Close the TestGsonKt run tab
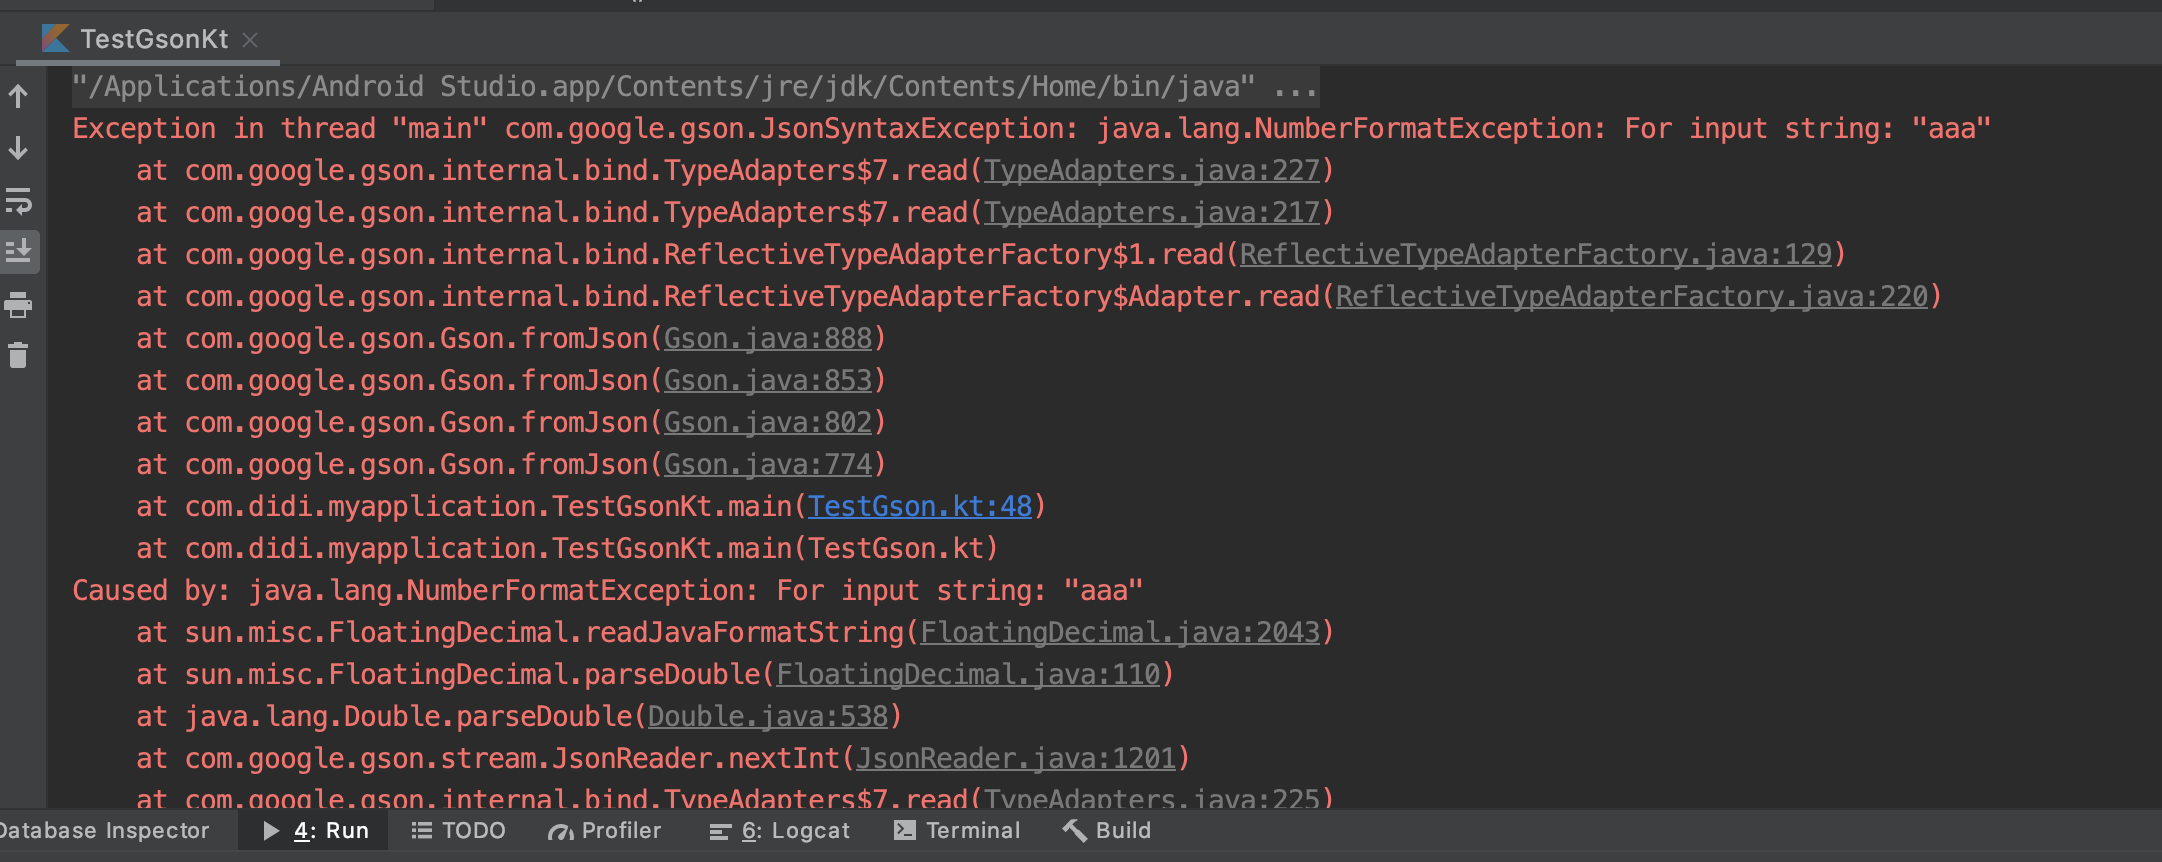 250,40
